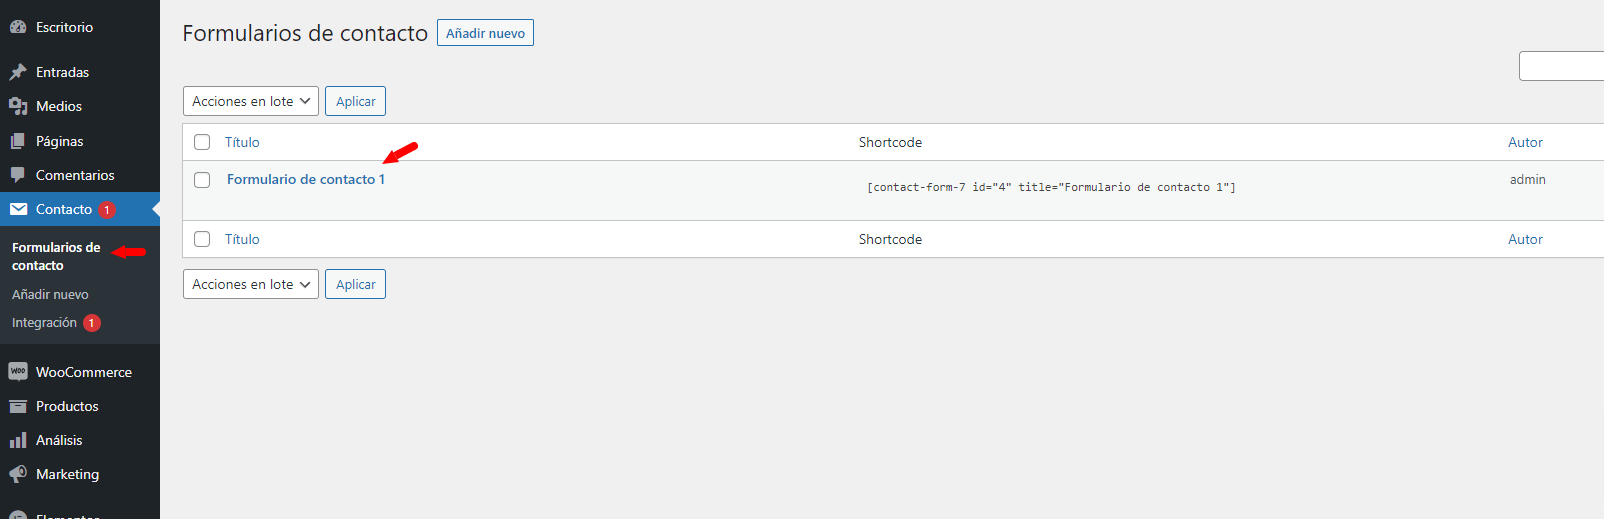This screenshot has width=1604, height=519.
Task: Click the Comentarios speech bubble icon
Action: (x=18, y=175)
